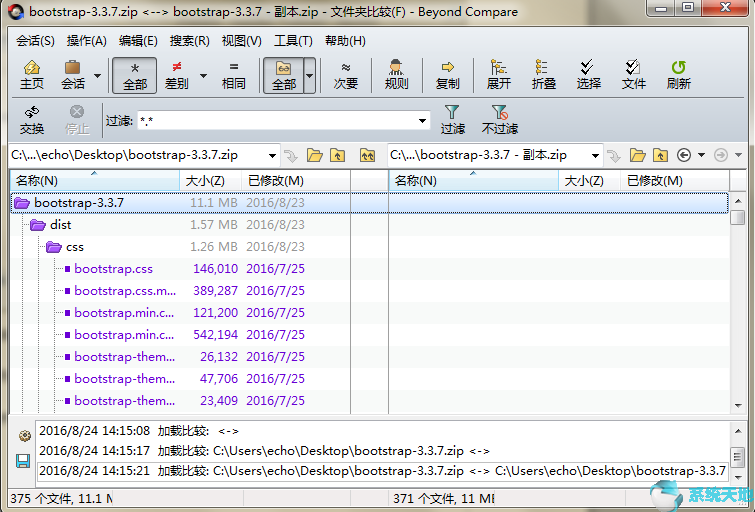Toggle the 全部 folder structure button

284,75
